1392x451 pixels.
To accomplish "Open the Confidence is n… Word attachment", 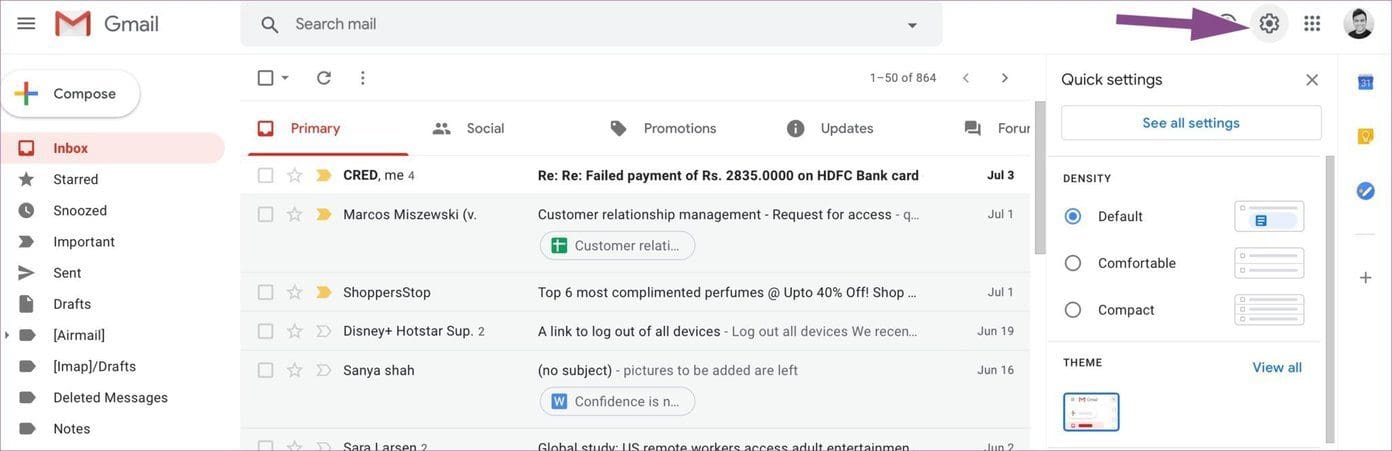I will (617, 402).
